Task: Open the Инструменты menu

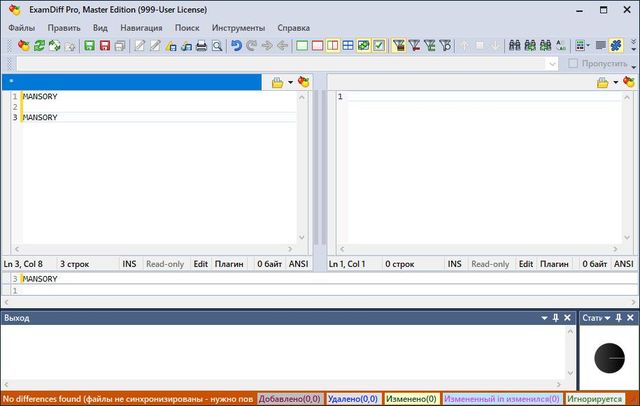Action: click(238, 28)
